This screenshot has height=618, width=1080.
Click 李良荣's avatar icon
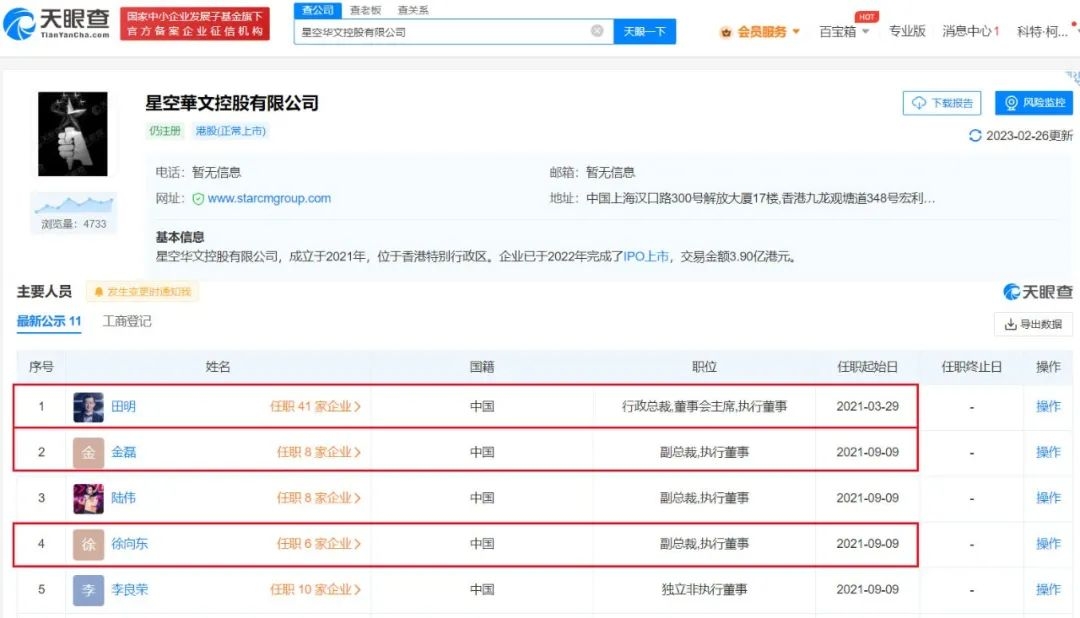tap(88, 590)
